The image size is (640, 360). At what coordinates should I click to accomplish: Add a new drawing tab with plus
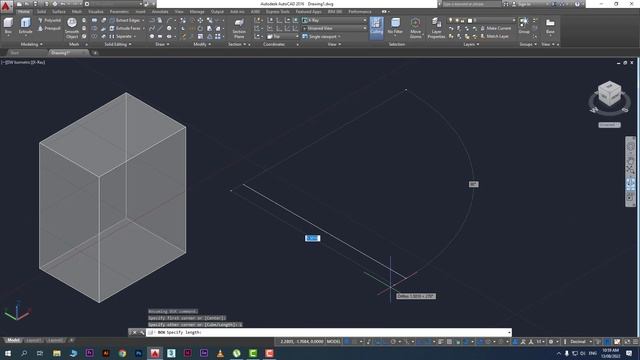(95, 53)
